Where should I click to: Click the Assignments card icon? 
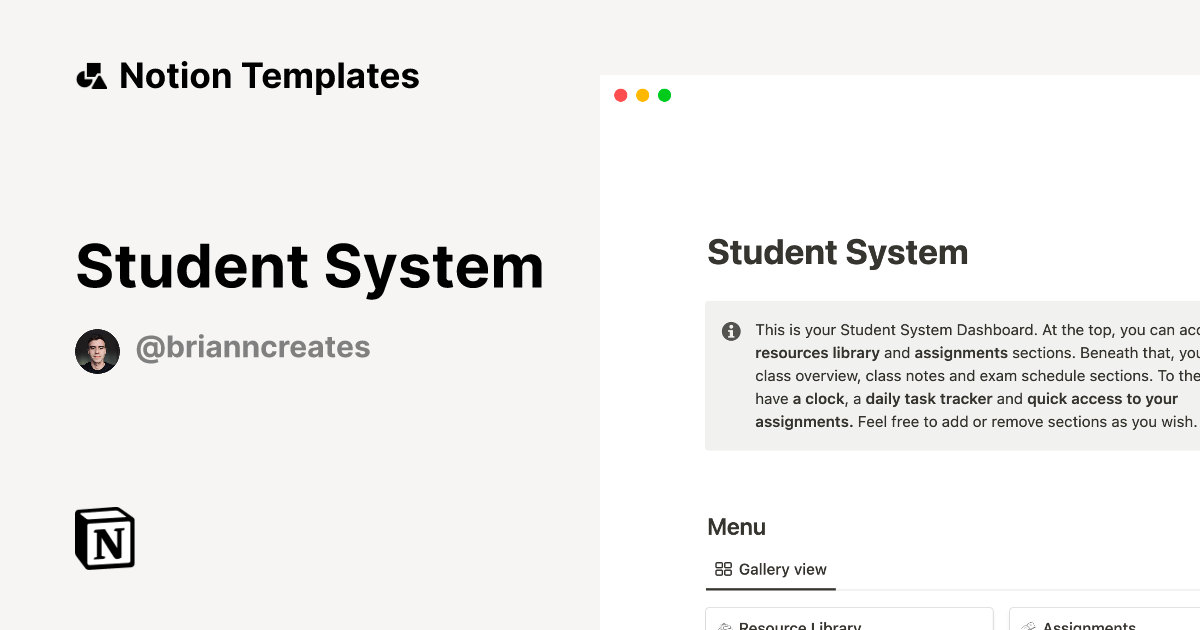click(1029, 626)
